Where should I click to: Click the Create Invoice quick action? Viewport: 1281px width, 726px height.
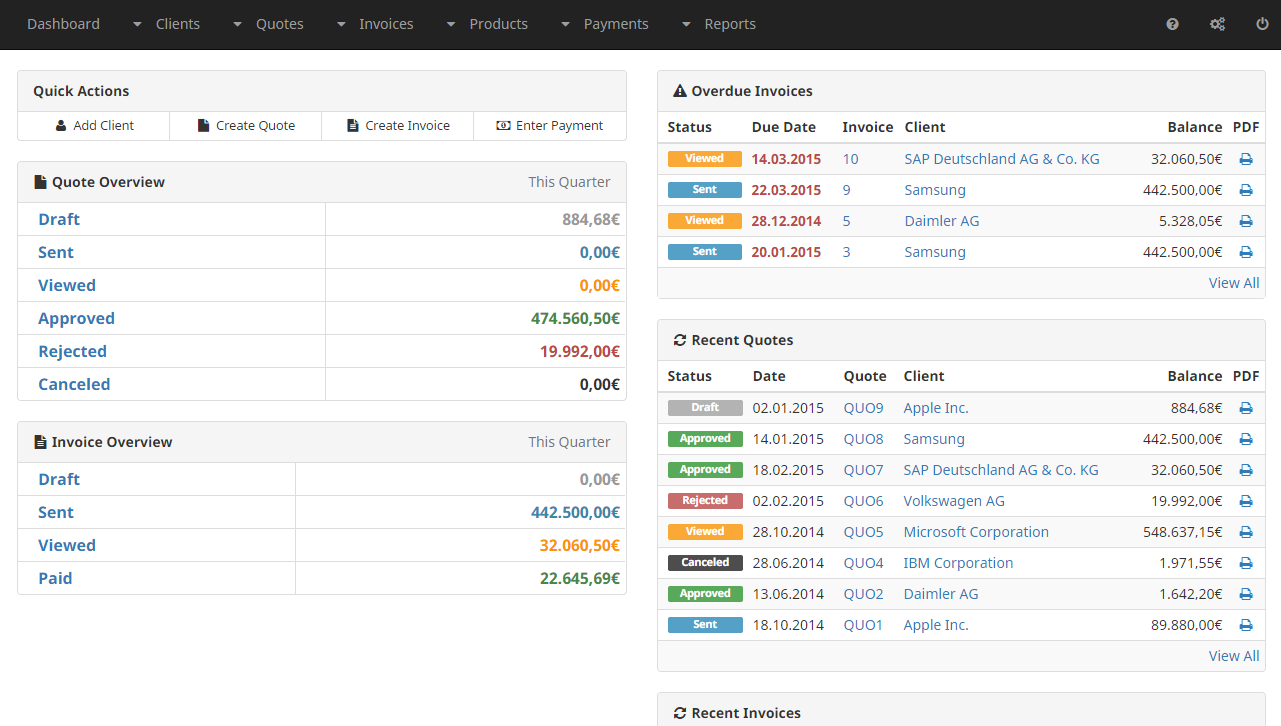coord(398,126)
